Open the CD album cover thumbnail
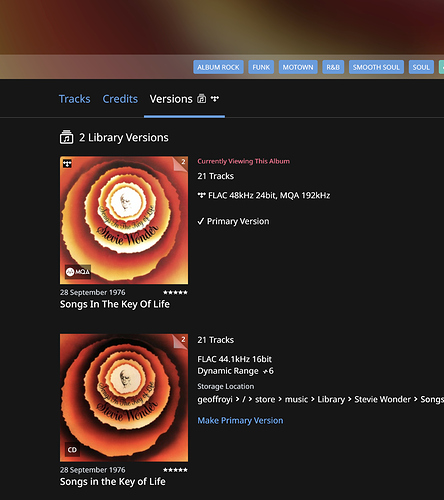 tap(124, 398)
